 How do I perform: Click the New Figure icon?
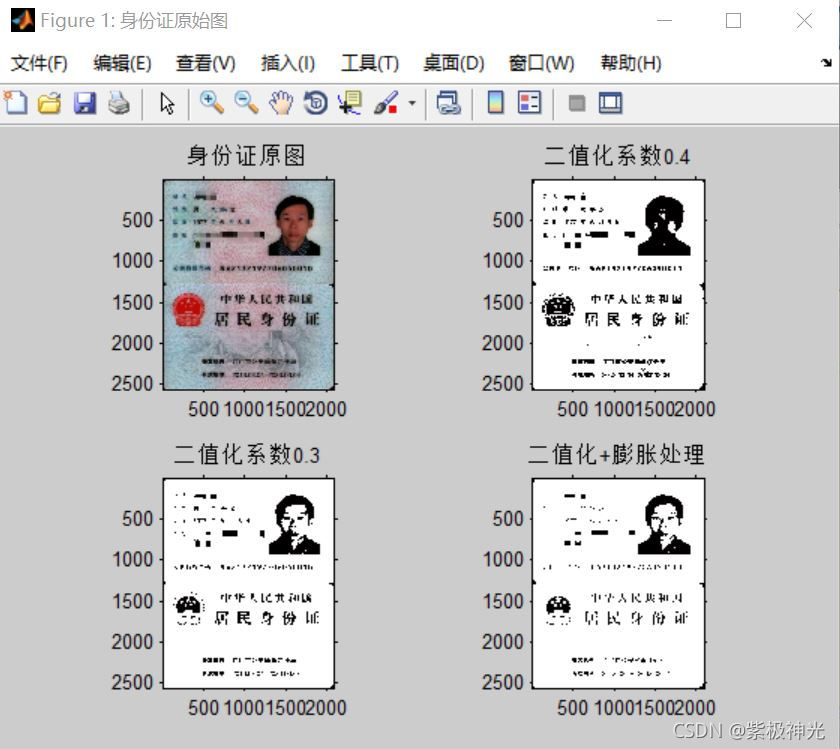(14, 103)
